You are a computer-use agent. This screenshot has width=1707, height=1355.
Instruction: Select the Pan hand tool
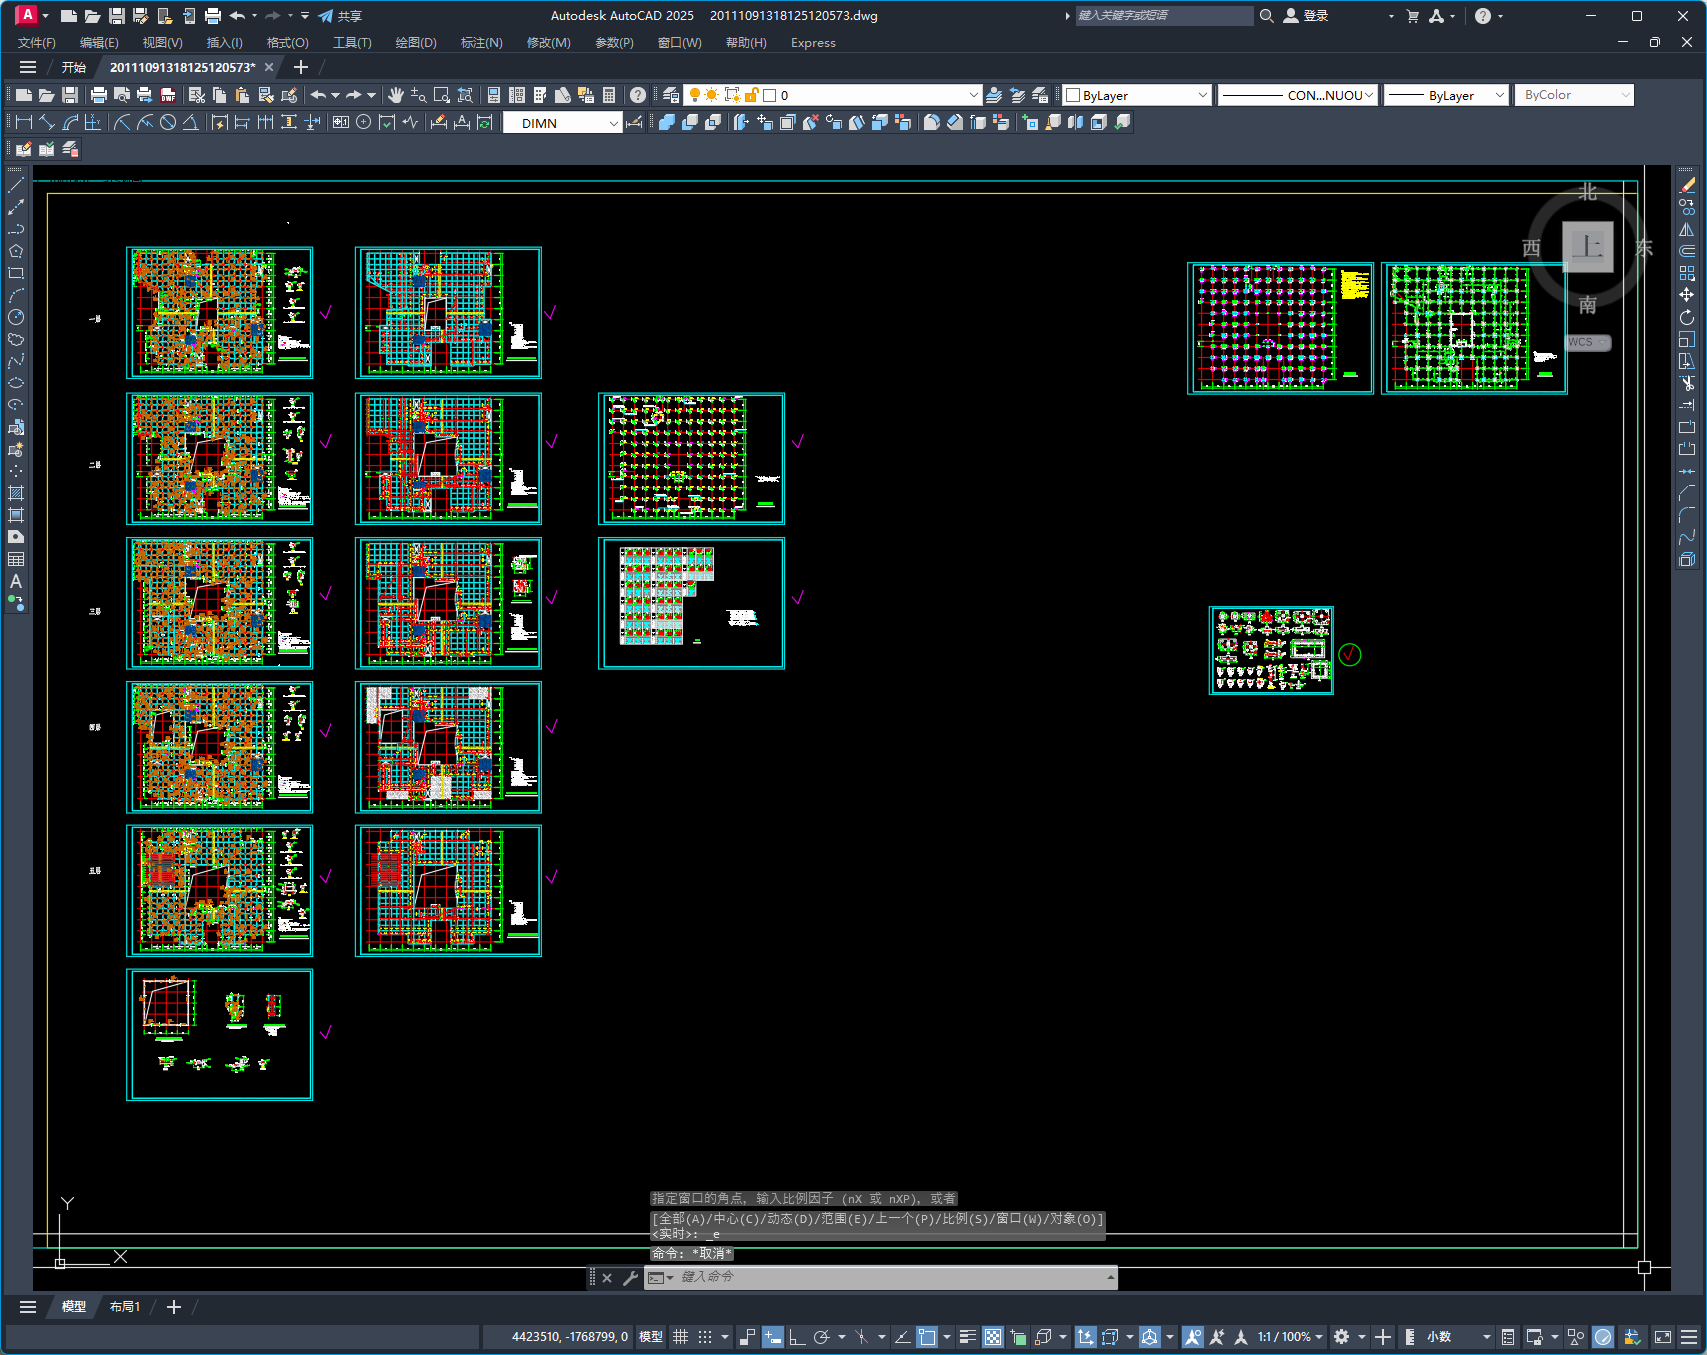396,95
